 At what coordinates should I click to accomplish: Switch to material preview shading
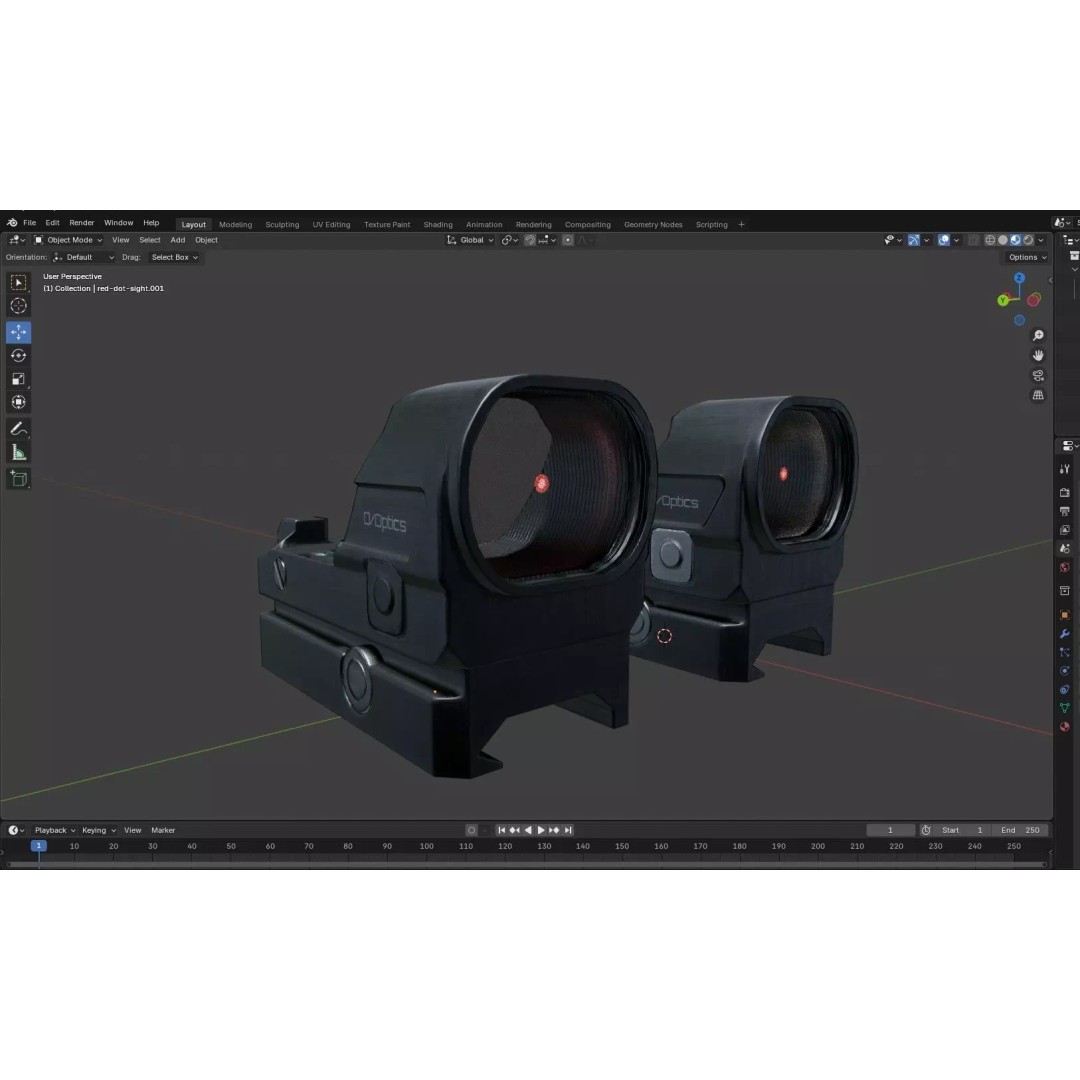(x=1015, y=240)
